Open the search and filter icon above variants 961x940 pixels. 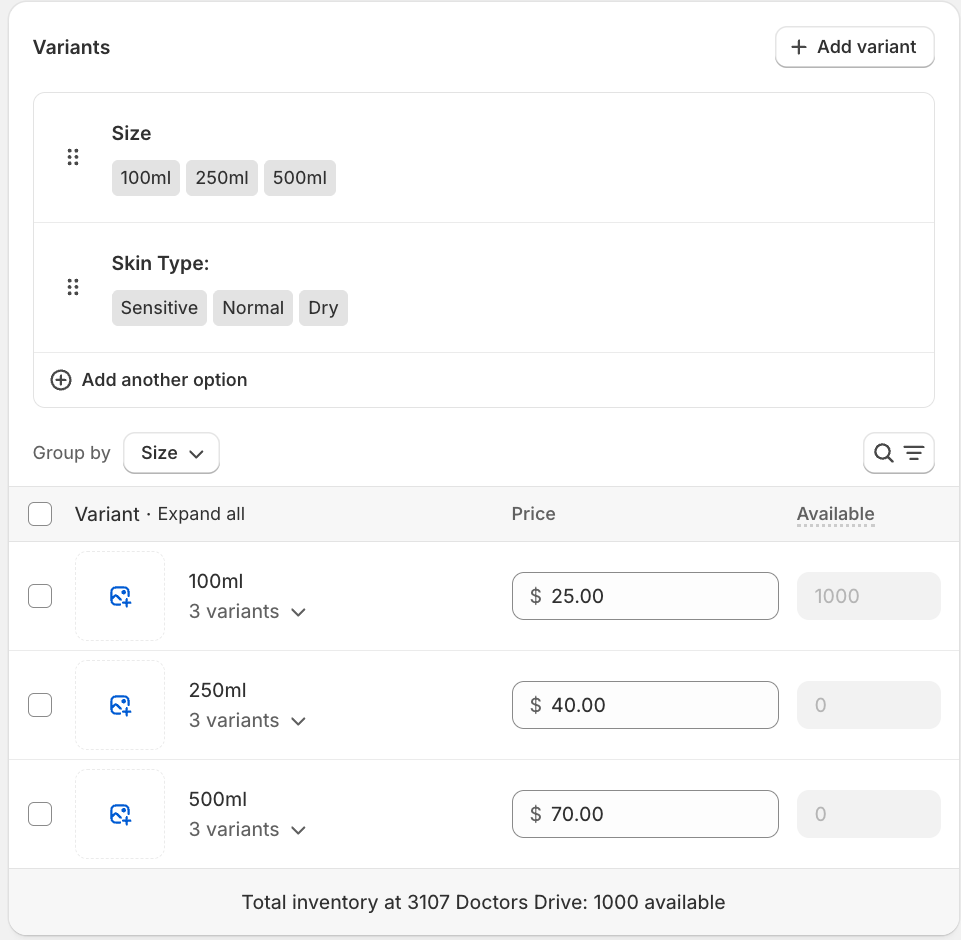coord(897,453)
